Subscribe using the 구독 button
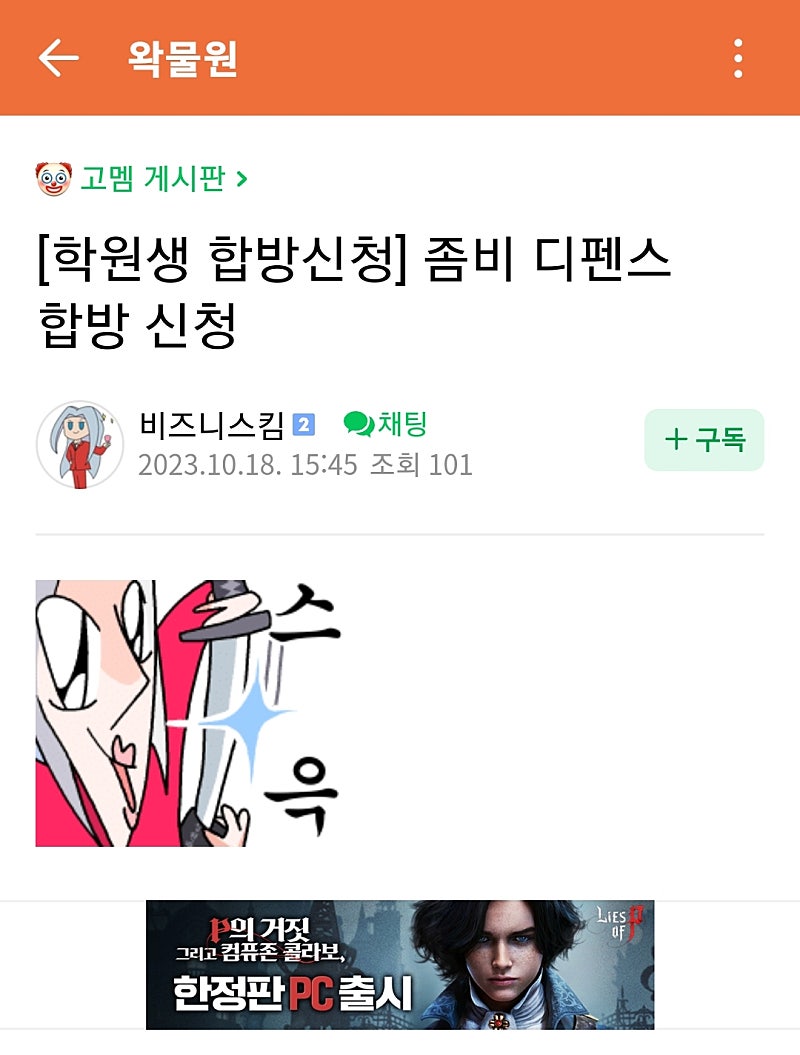The width and height of the screenshot is (800, 1055). [704, 440]
